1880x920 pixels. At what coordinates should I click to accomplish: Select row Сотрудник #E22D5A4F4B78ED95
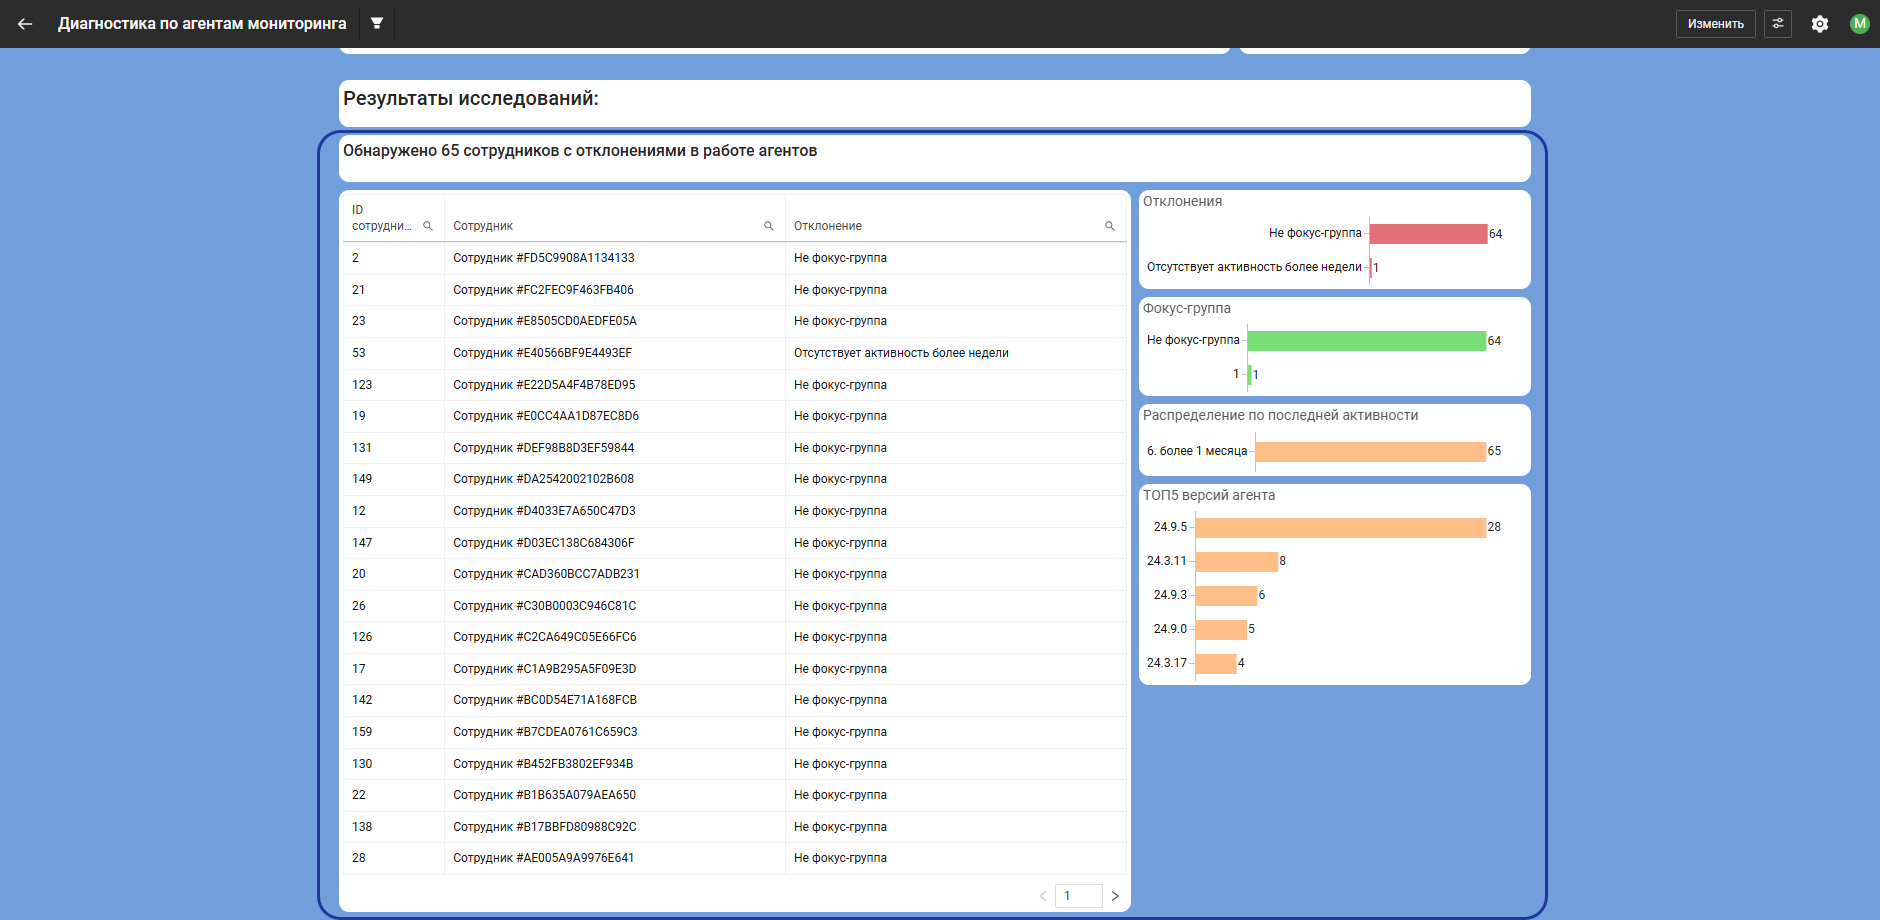(735, 385)
